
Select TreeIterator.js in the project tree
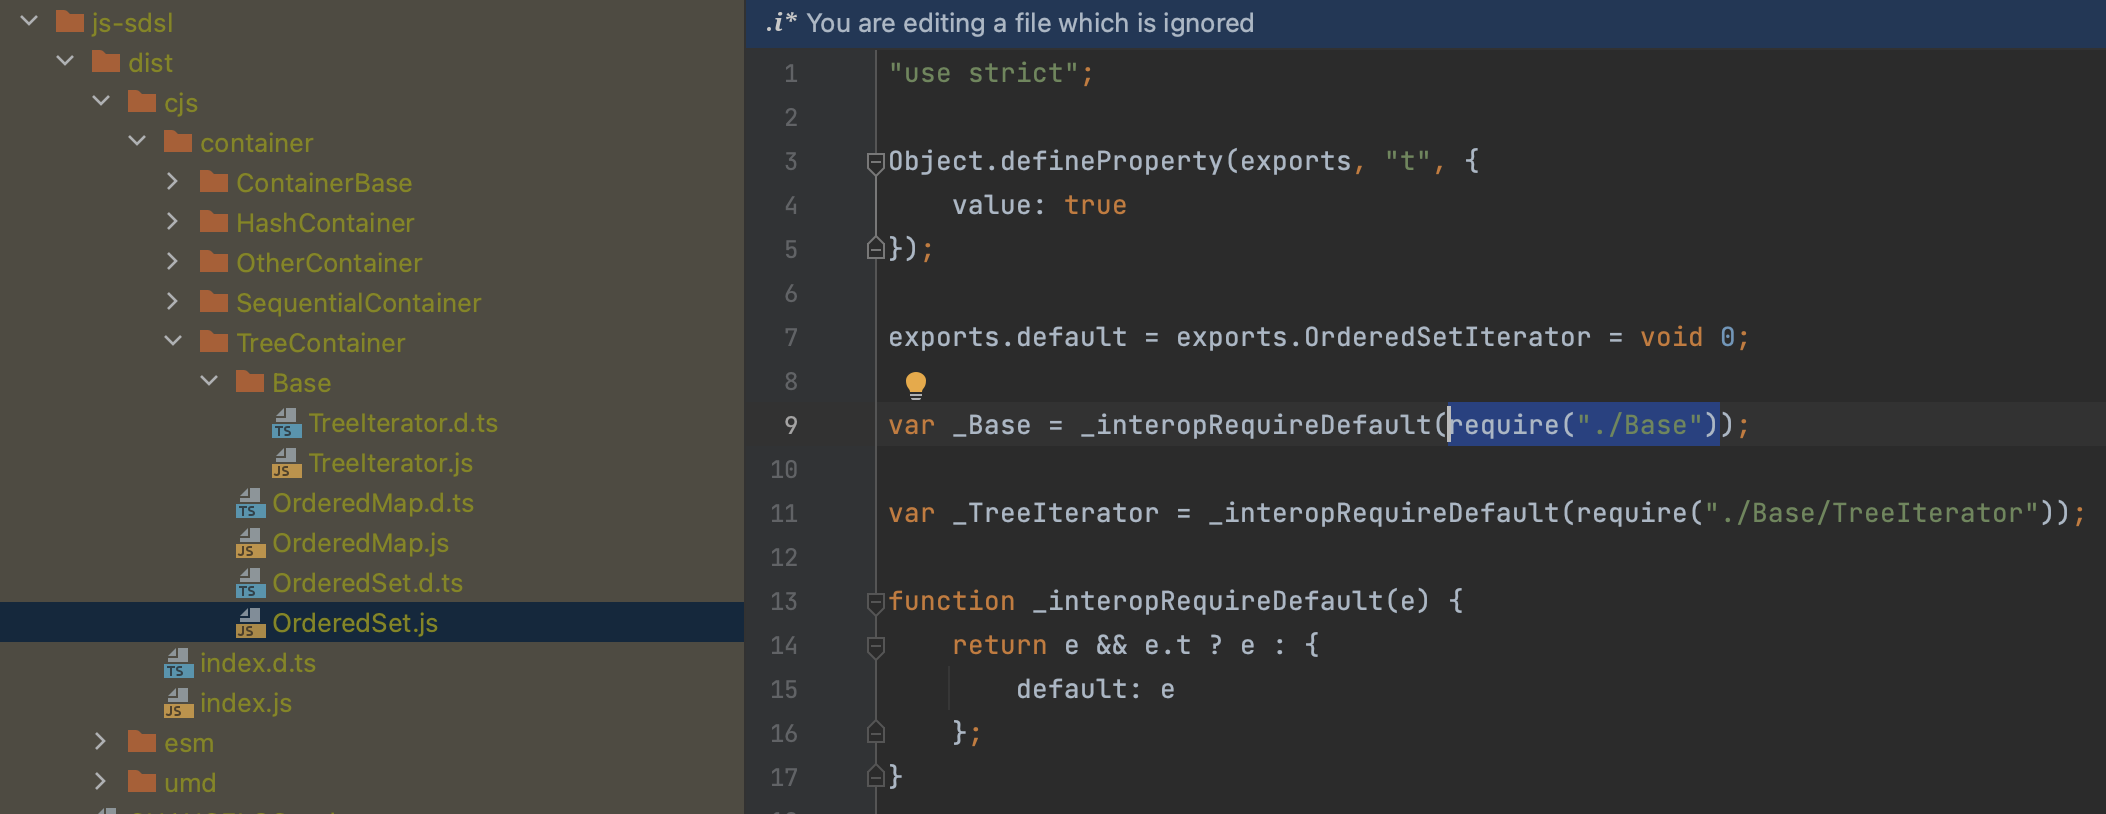tap(391, 463)
